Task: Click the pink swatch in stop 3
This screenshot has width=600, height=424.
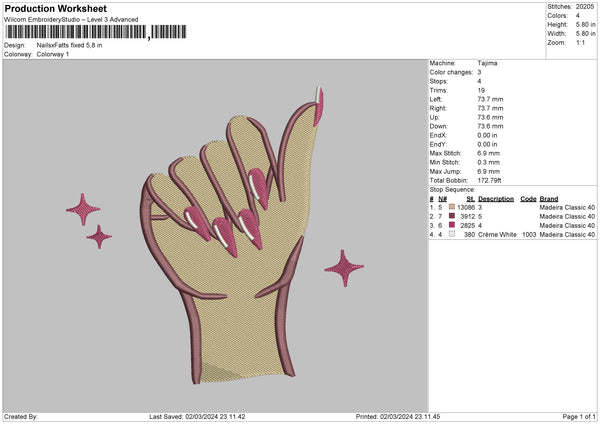Action: coord(452,225)
